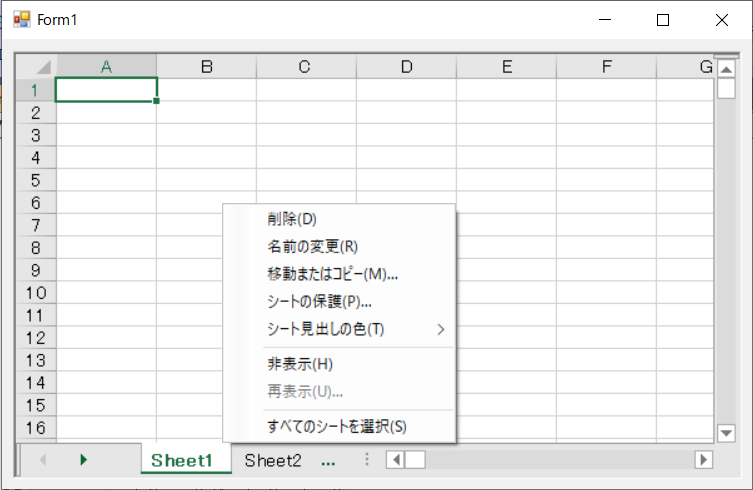753x490 pixels.
Task: Click the tab strip splitter grip dots
Action: pos(367,459)
